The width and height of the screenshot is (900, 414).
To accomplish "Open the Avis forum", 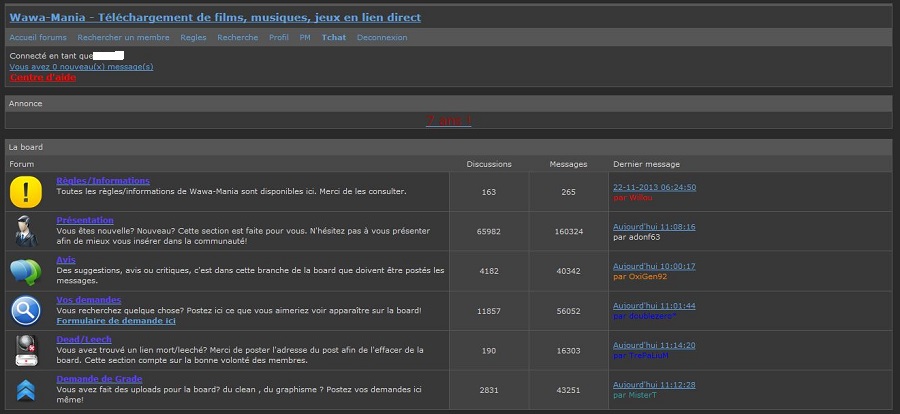I will click(x=66, y=260).
